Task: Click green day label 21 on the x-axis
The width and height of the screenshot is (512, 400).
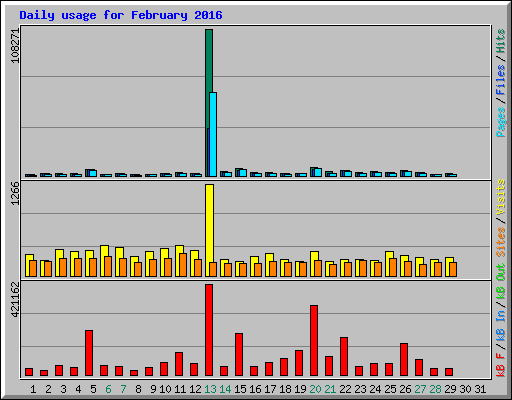Action: coord(330,389)
